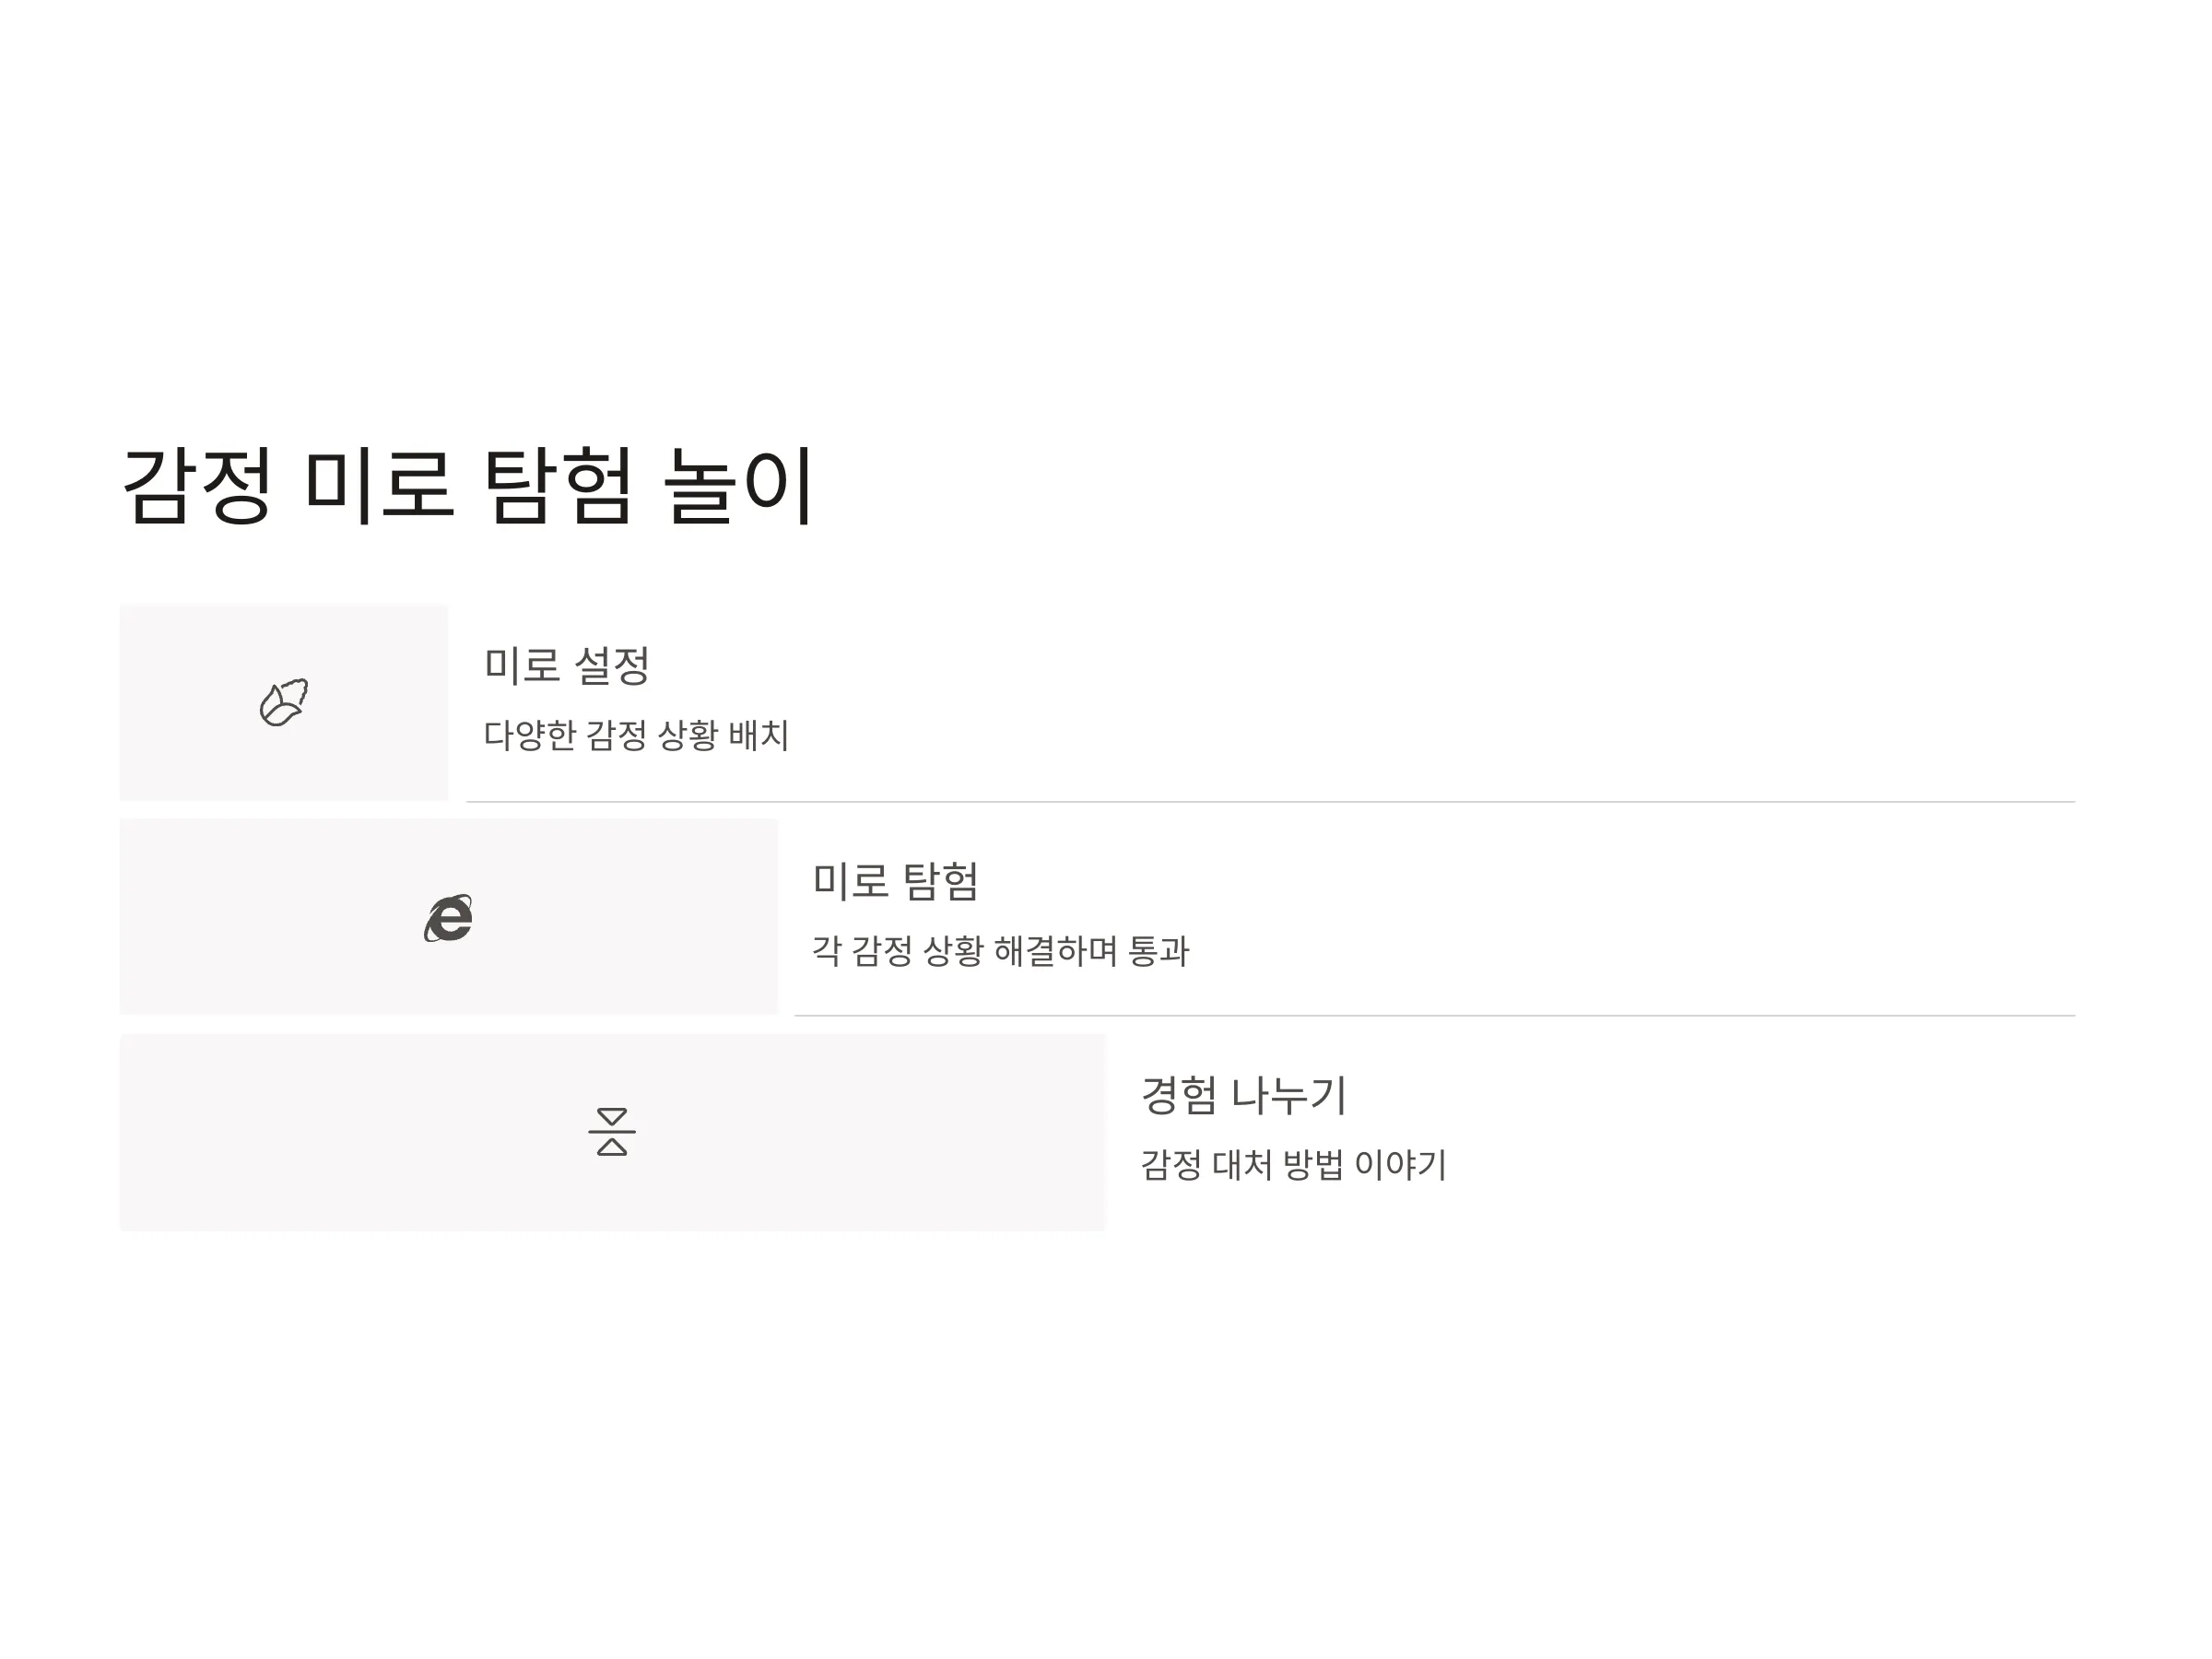2212x1659 pixels.
Task: Click the corn leaf icon beside 미로 설정
Action: pos(284,702)
